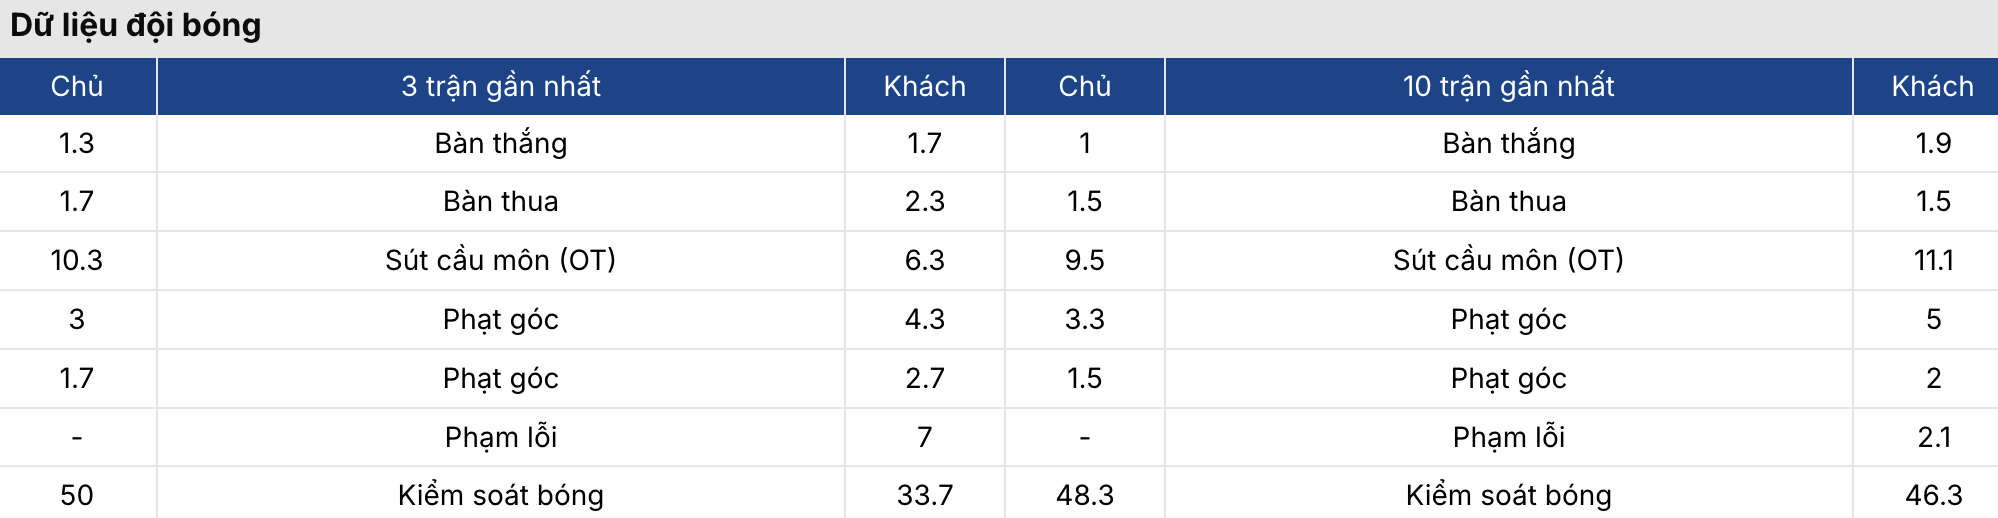Select the possession value 48.3
The image size is (1998, 518).
pos(1084,495)
